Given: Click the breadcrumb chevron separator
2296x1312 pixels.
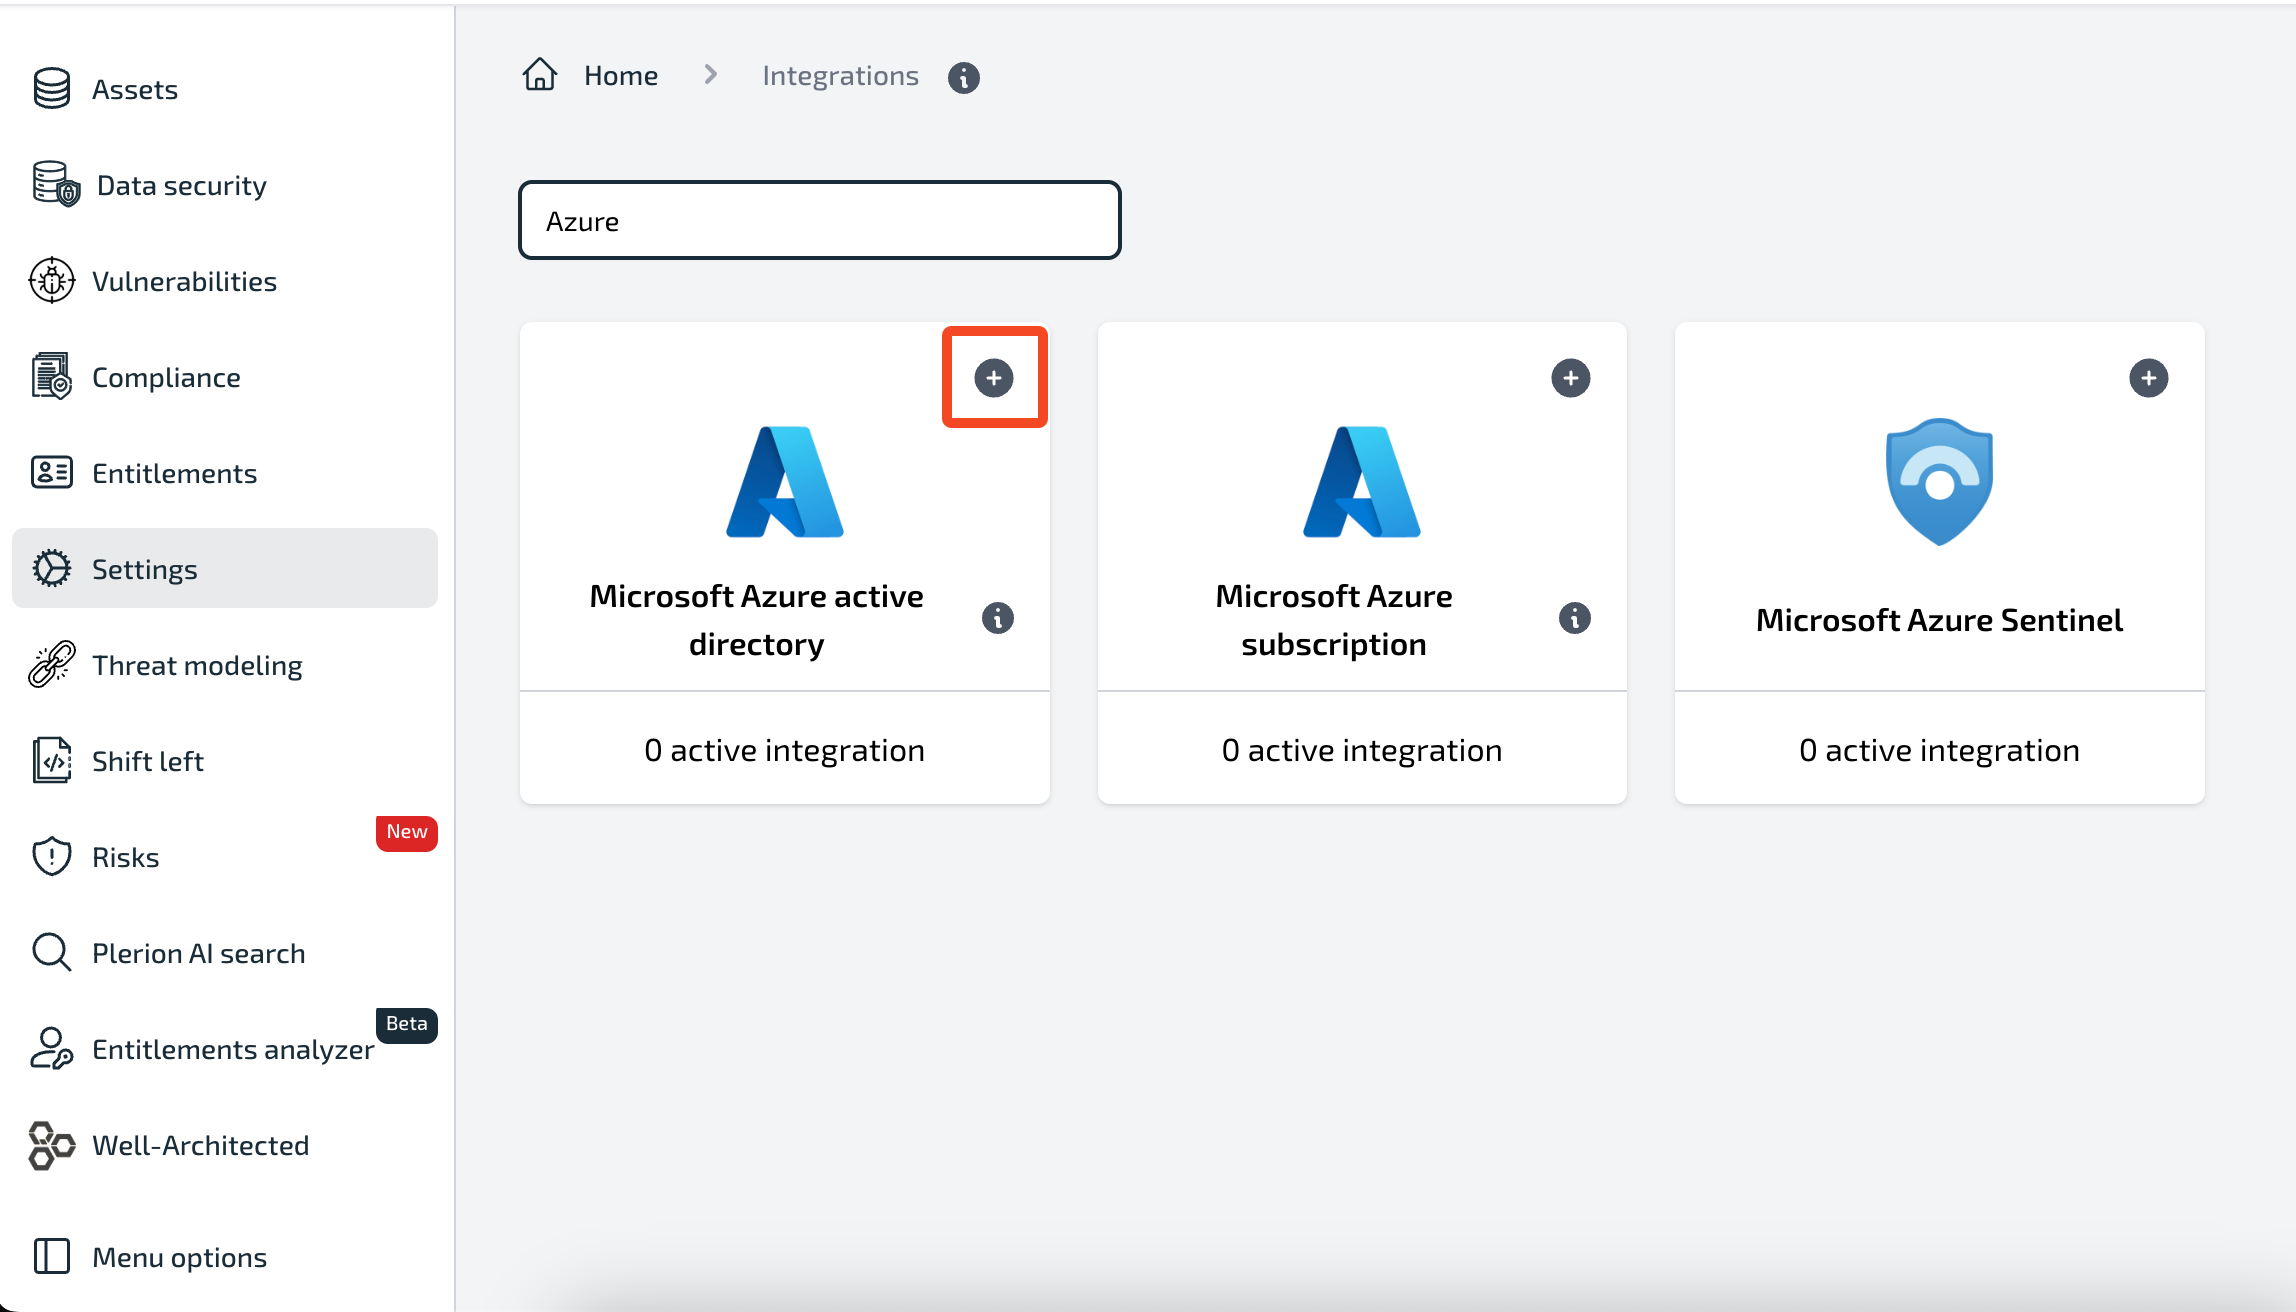Looking at the screenshot, I should (711, 74).
